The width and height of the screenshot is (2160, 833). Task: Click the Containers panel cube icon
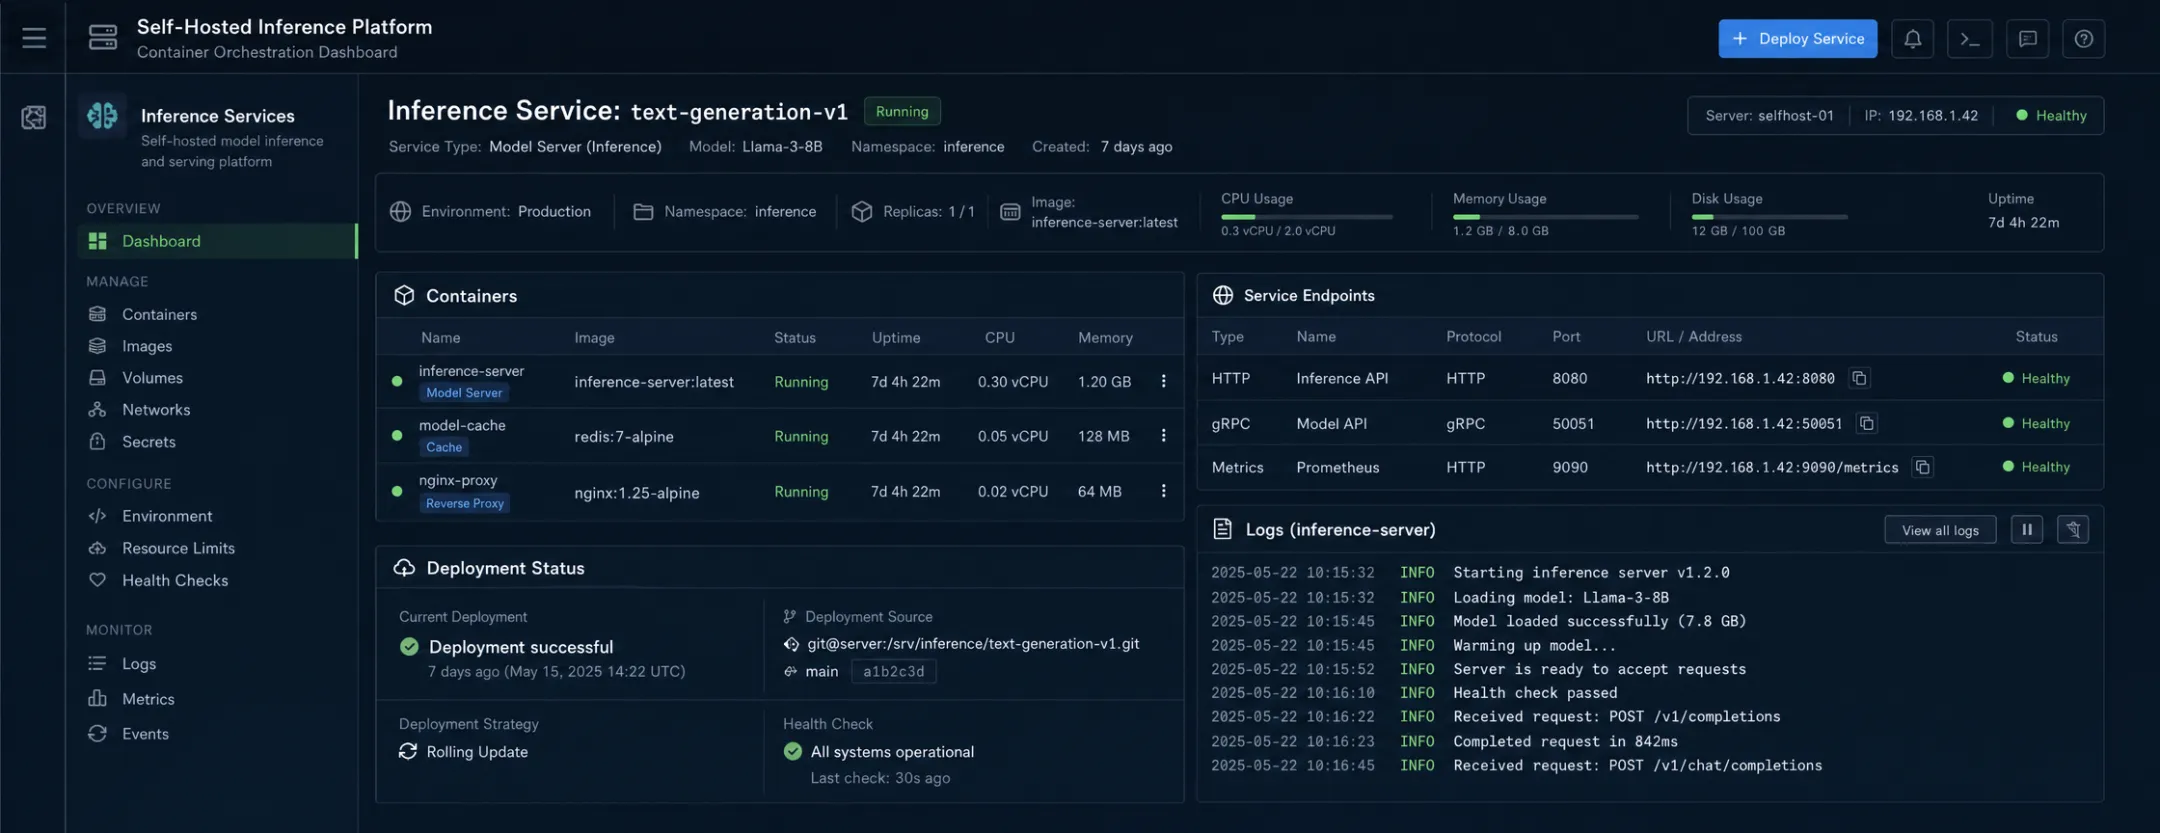(404, 295)
